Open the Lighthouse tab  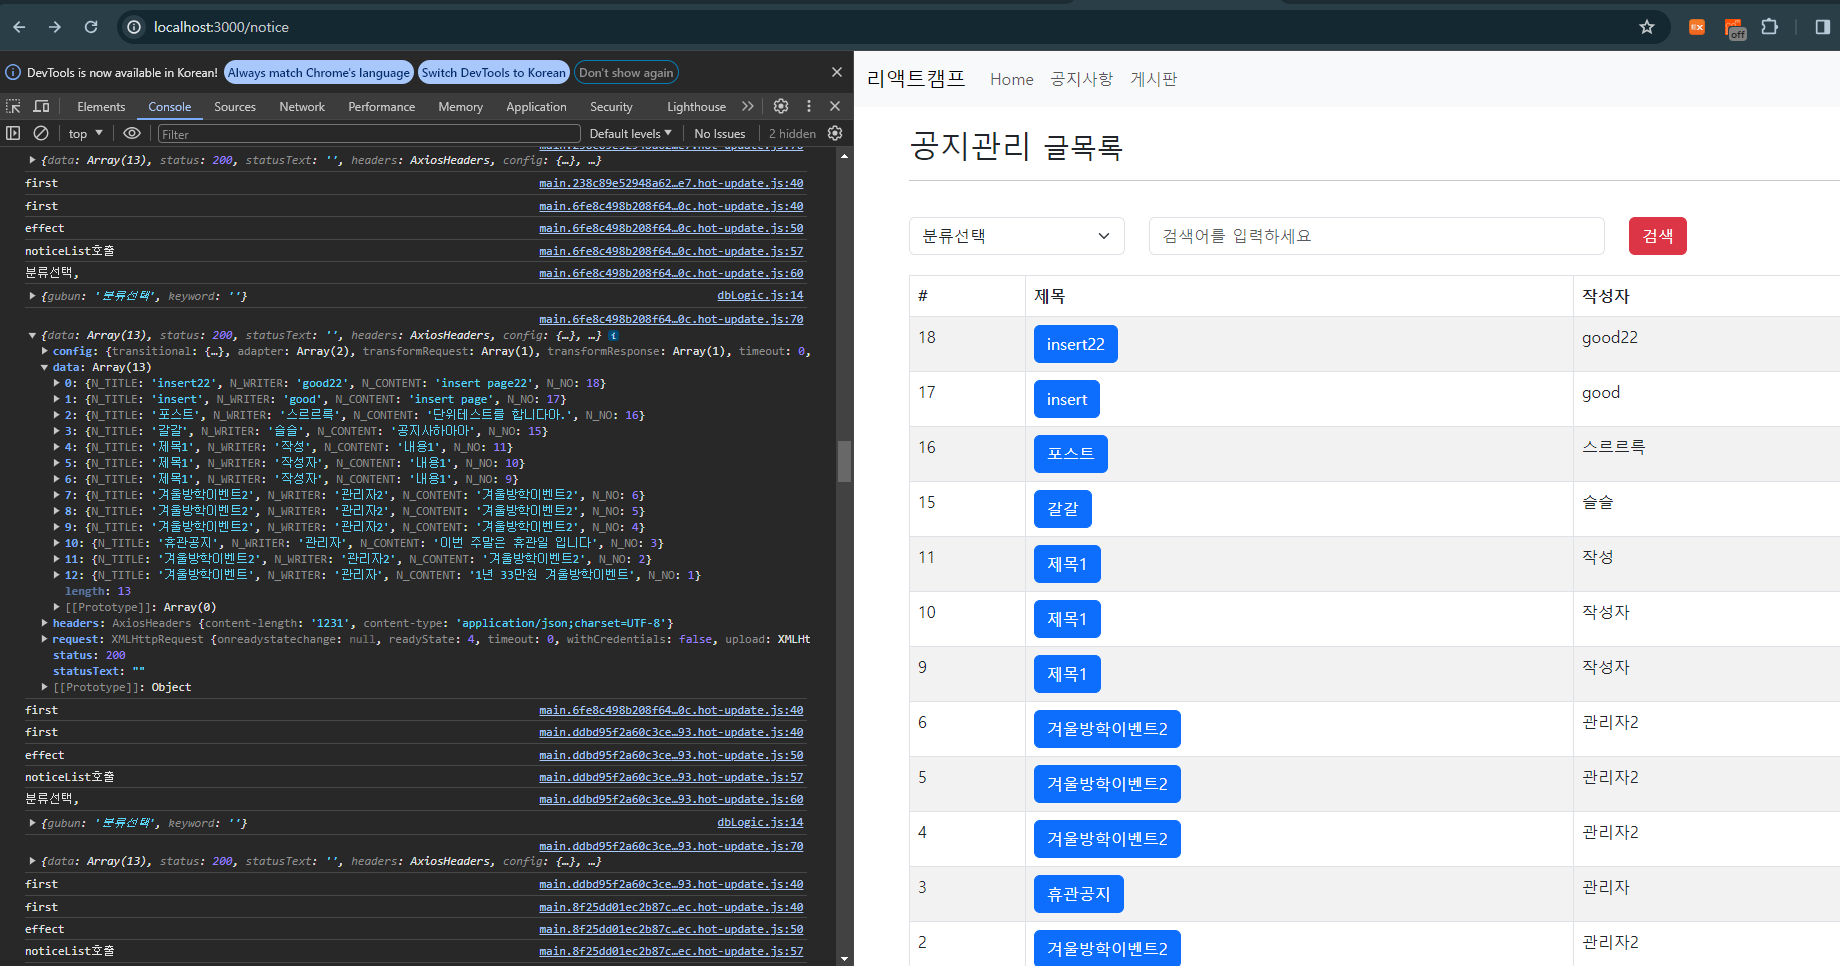tap(696, 107)
